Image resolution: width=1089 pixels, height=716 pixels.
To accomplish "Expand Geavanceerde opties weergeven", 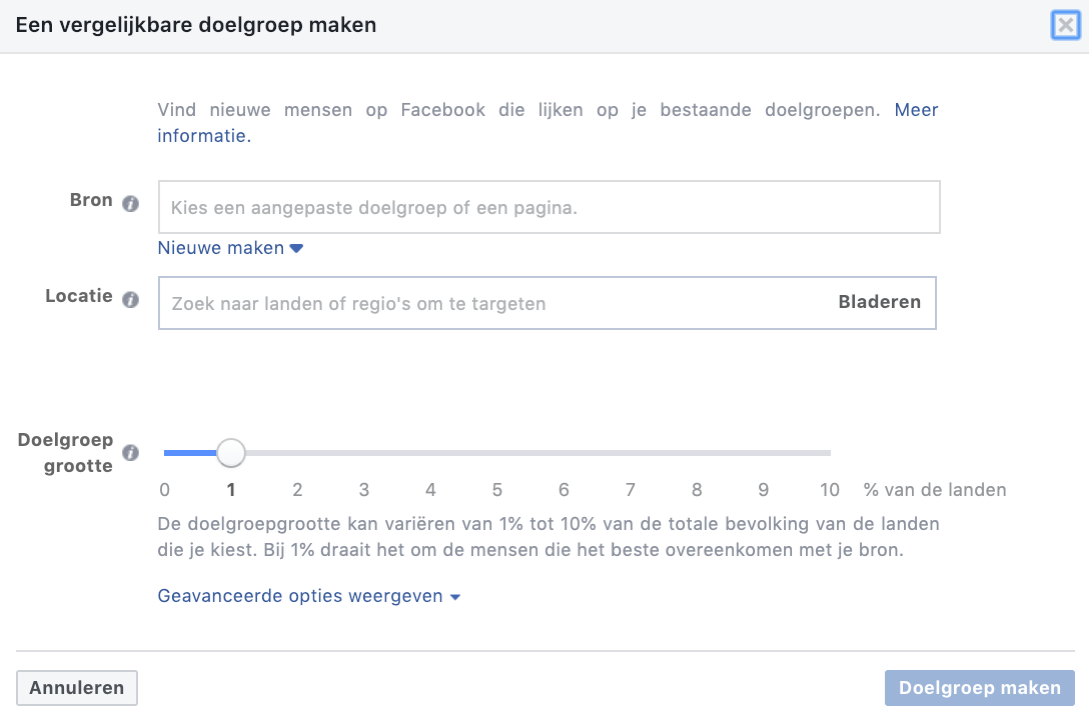I will point(309,596).
